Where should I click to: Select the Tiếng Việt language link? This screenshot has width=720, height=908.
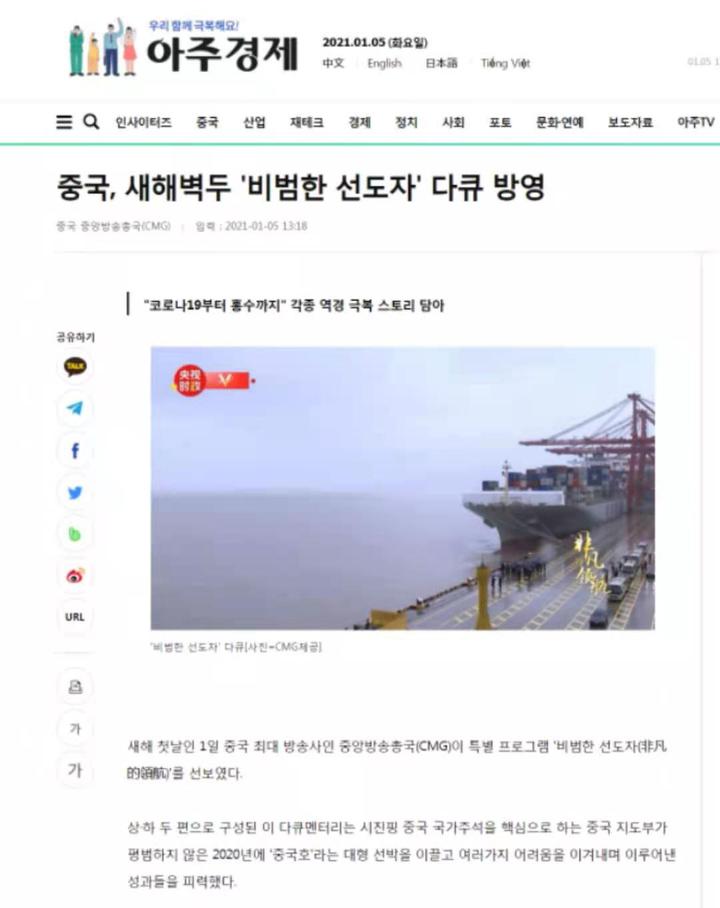pos(505,63)
